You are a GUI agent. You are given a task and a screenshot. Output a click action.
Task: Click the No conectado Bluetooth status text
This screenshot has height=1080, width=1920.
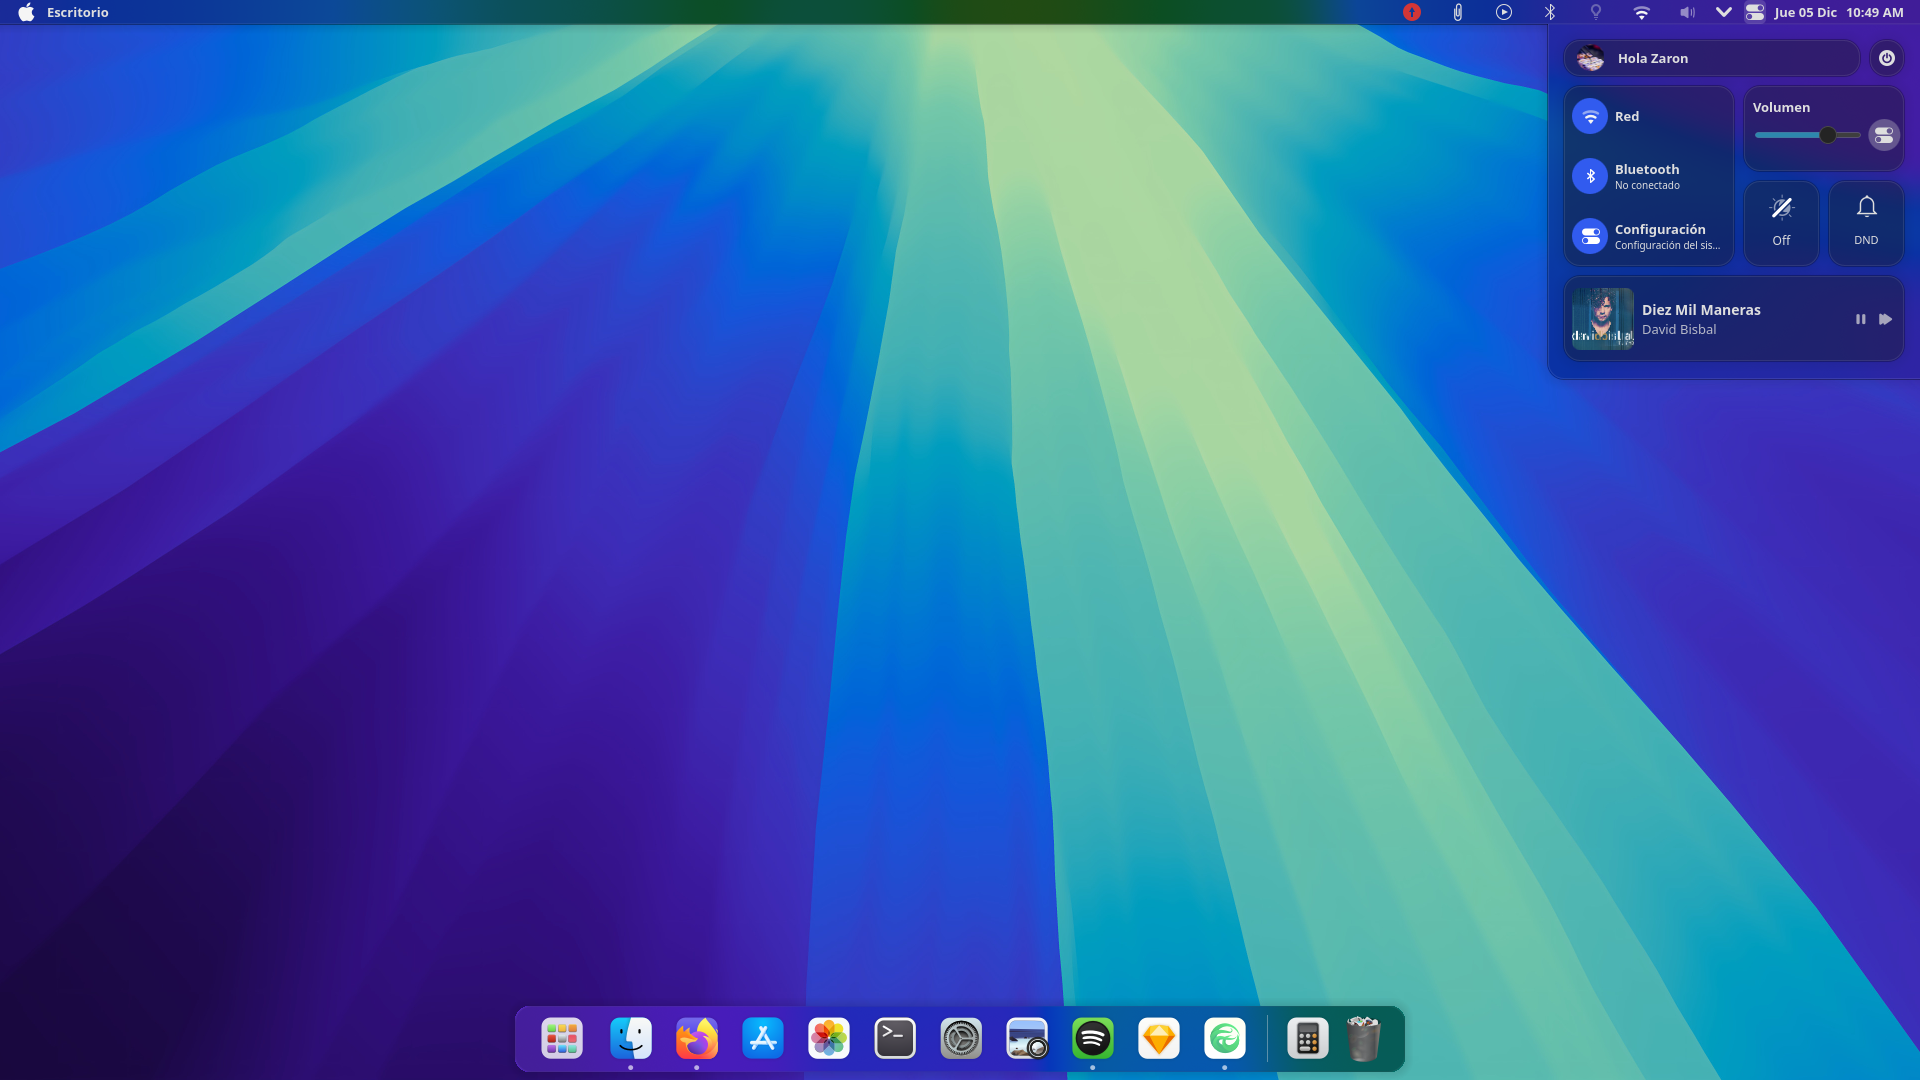tap(1647, 186)
